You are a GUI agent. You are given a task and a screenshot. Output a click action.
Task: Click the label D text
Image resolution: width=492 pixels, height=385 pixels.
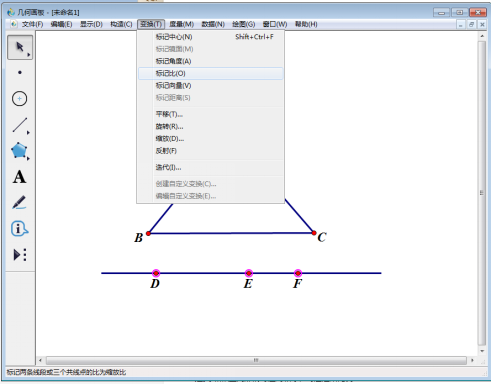point(155,284)
